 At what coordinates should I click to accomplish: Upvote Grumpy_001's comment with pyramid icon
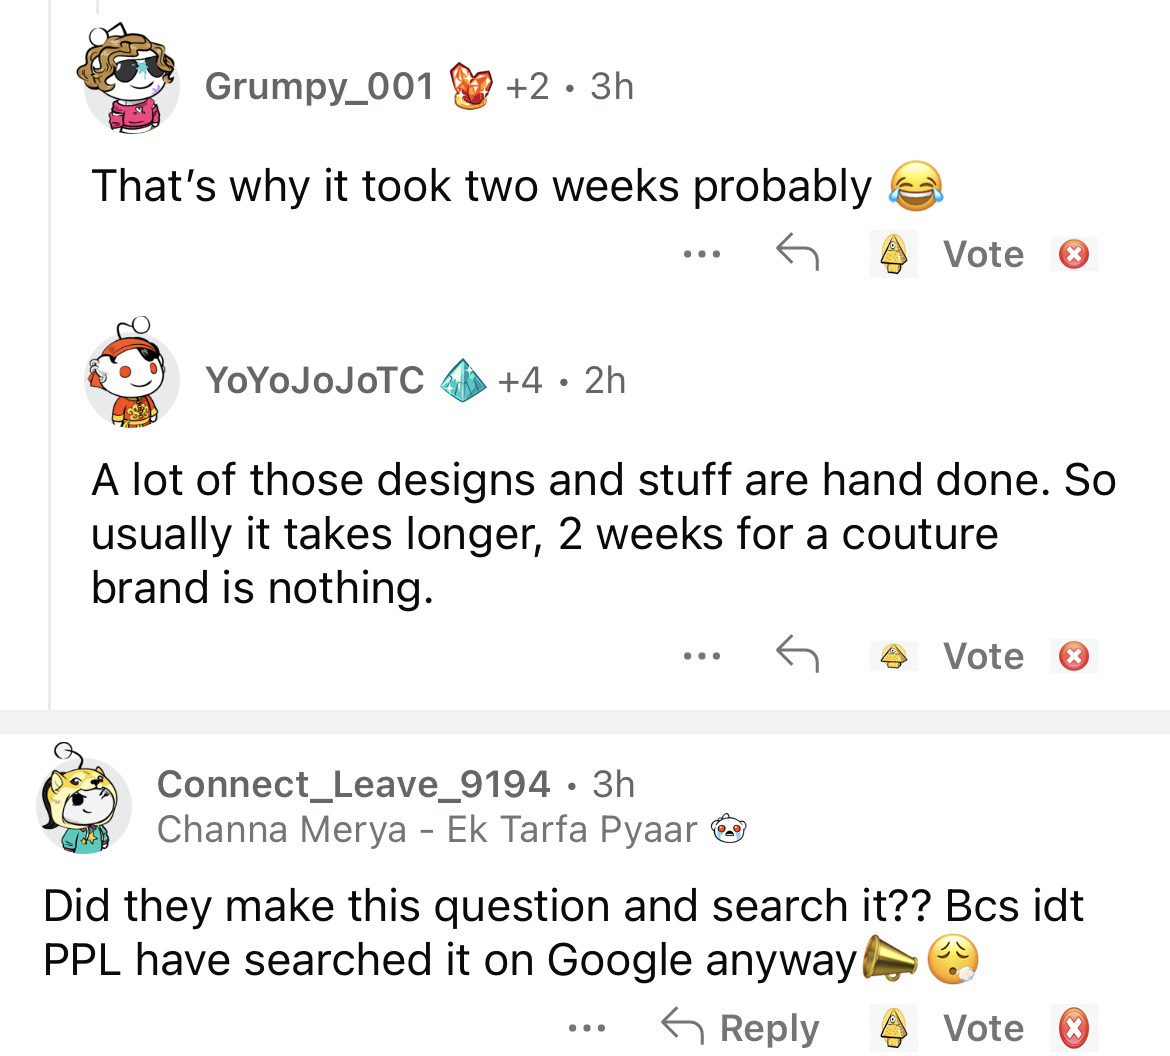point(891,255)
